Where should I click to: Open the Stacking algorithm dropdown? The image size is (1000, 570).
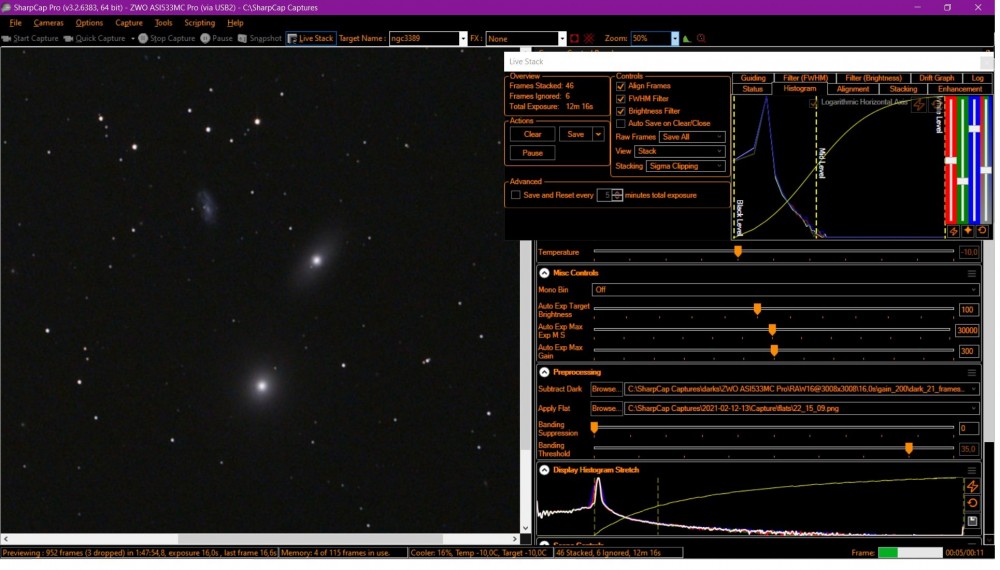pos(686,166)
